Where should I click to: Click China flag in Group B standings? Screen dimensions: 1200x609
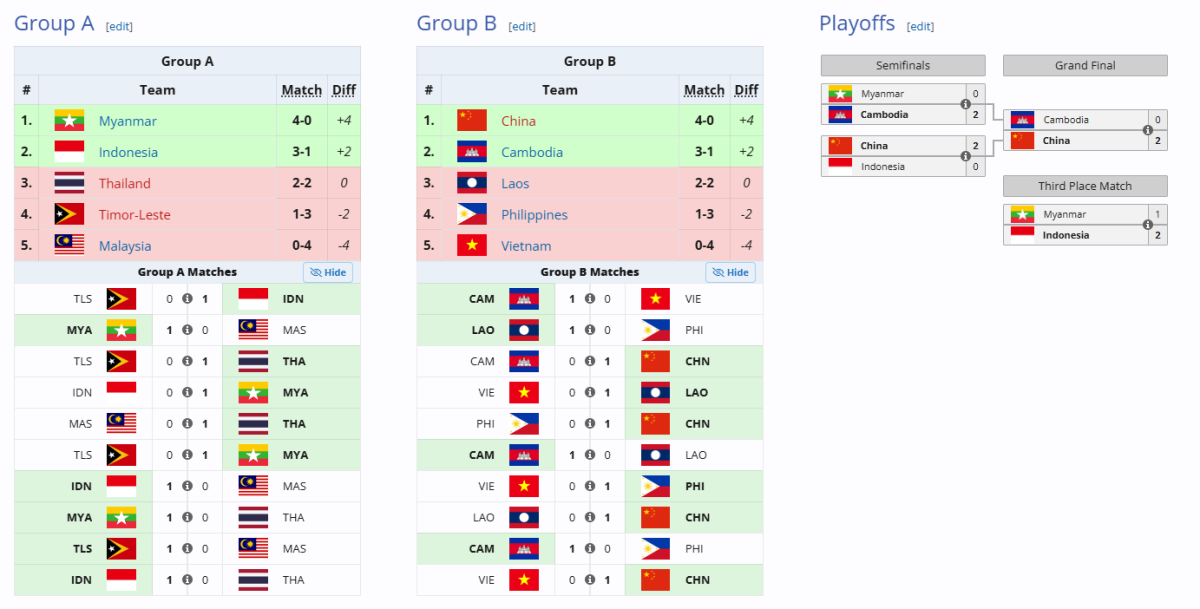(471, 121)
